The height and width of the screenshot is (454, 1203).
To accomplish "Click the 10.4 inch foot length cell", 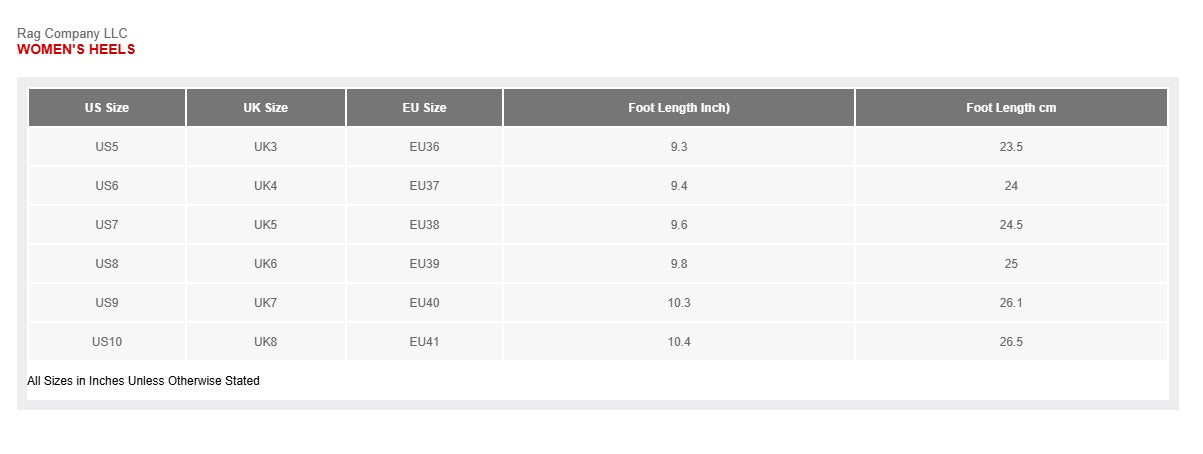I will point(678,342).
